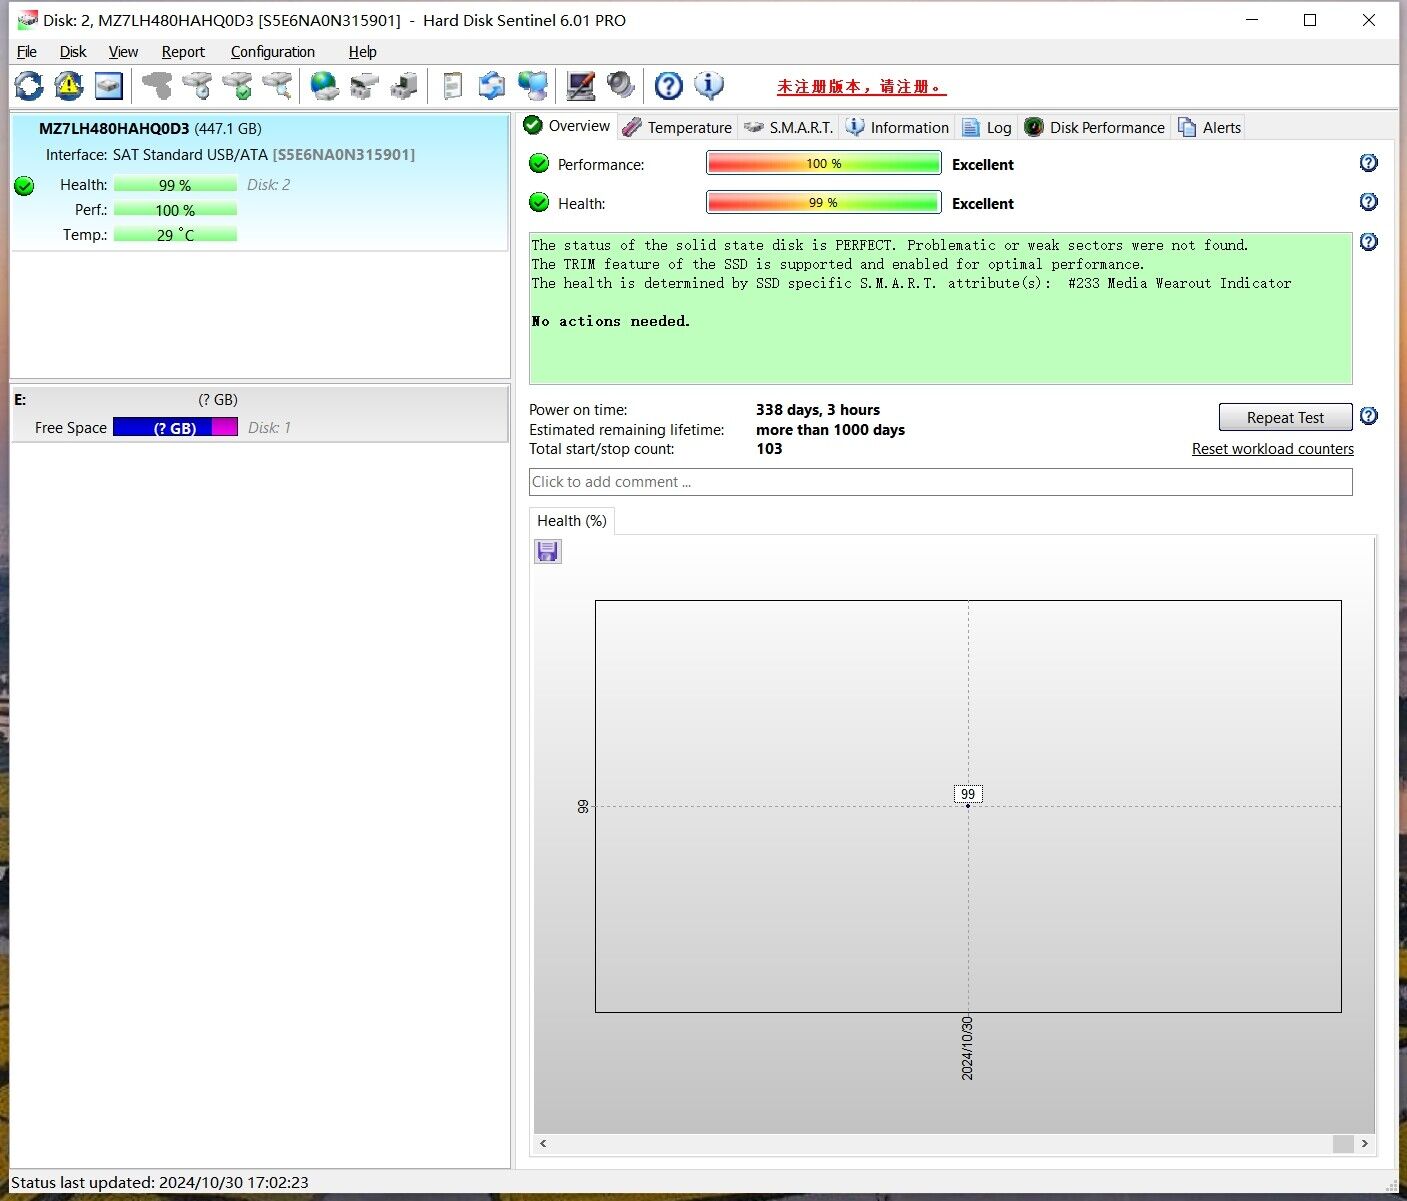The width and height of the screenshot is (1407, 1201).
Task: Open the Log tab
Action: pyautogui.click(x=987, y=127)
